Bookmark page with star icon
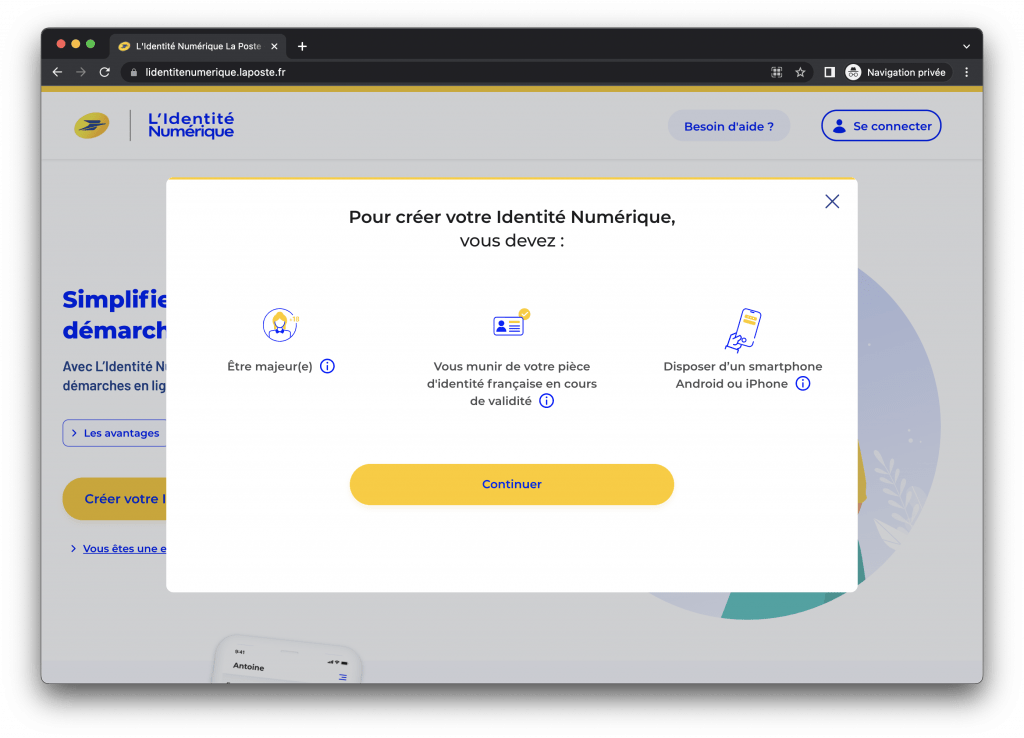 800,72
